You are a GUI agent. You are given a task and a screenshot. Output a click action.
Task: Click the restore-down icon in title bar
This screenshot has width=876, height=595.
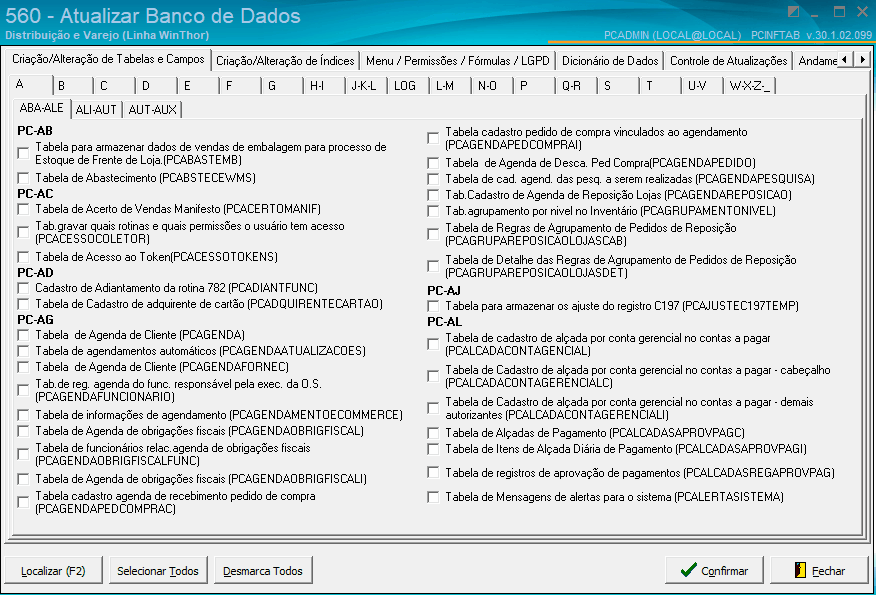(x=793, y=11)
